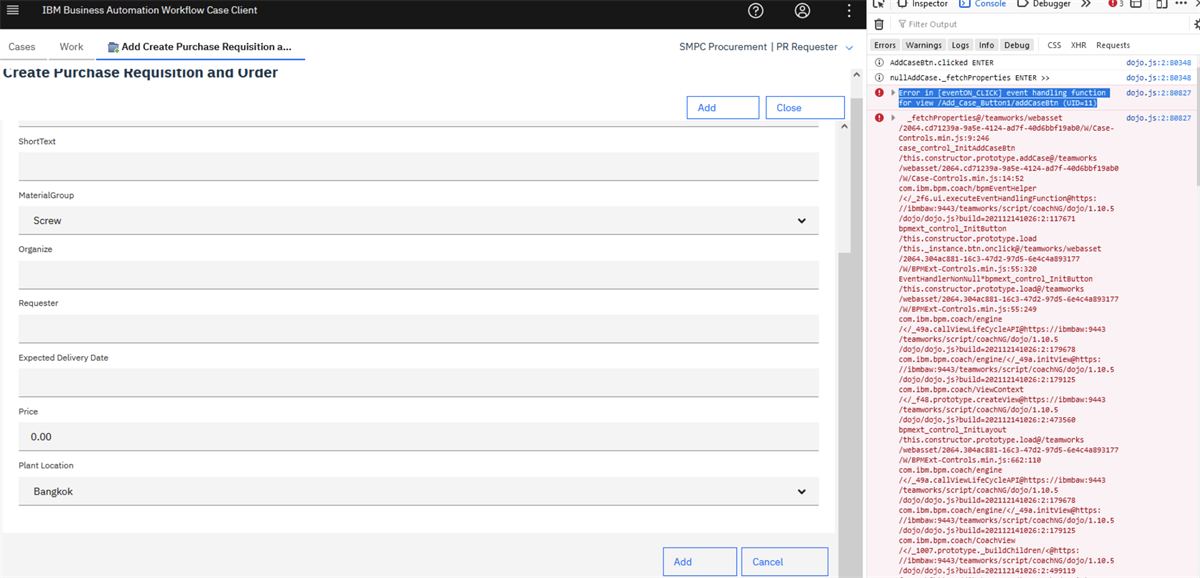This screenshot has height=578, width=1200.
Task: Open the hamburger navigation menu
Action: pyautogui.click(x=13, y=10)
